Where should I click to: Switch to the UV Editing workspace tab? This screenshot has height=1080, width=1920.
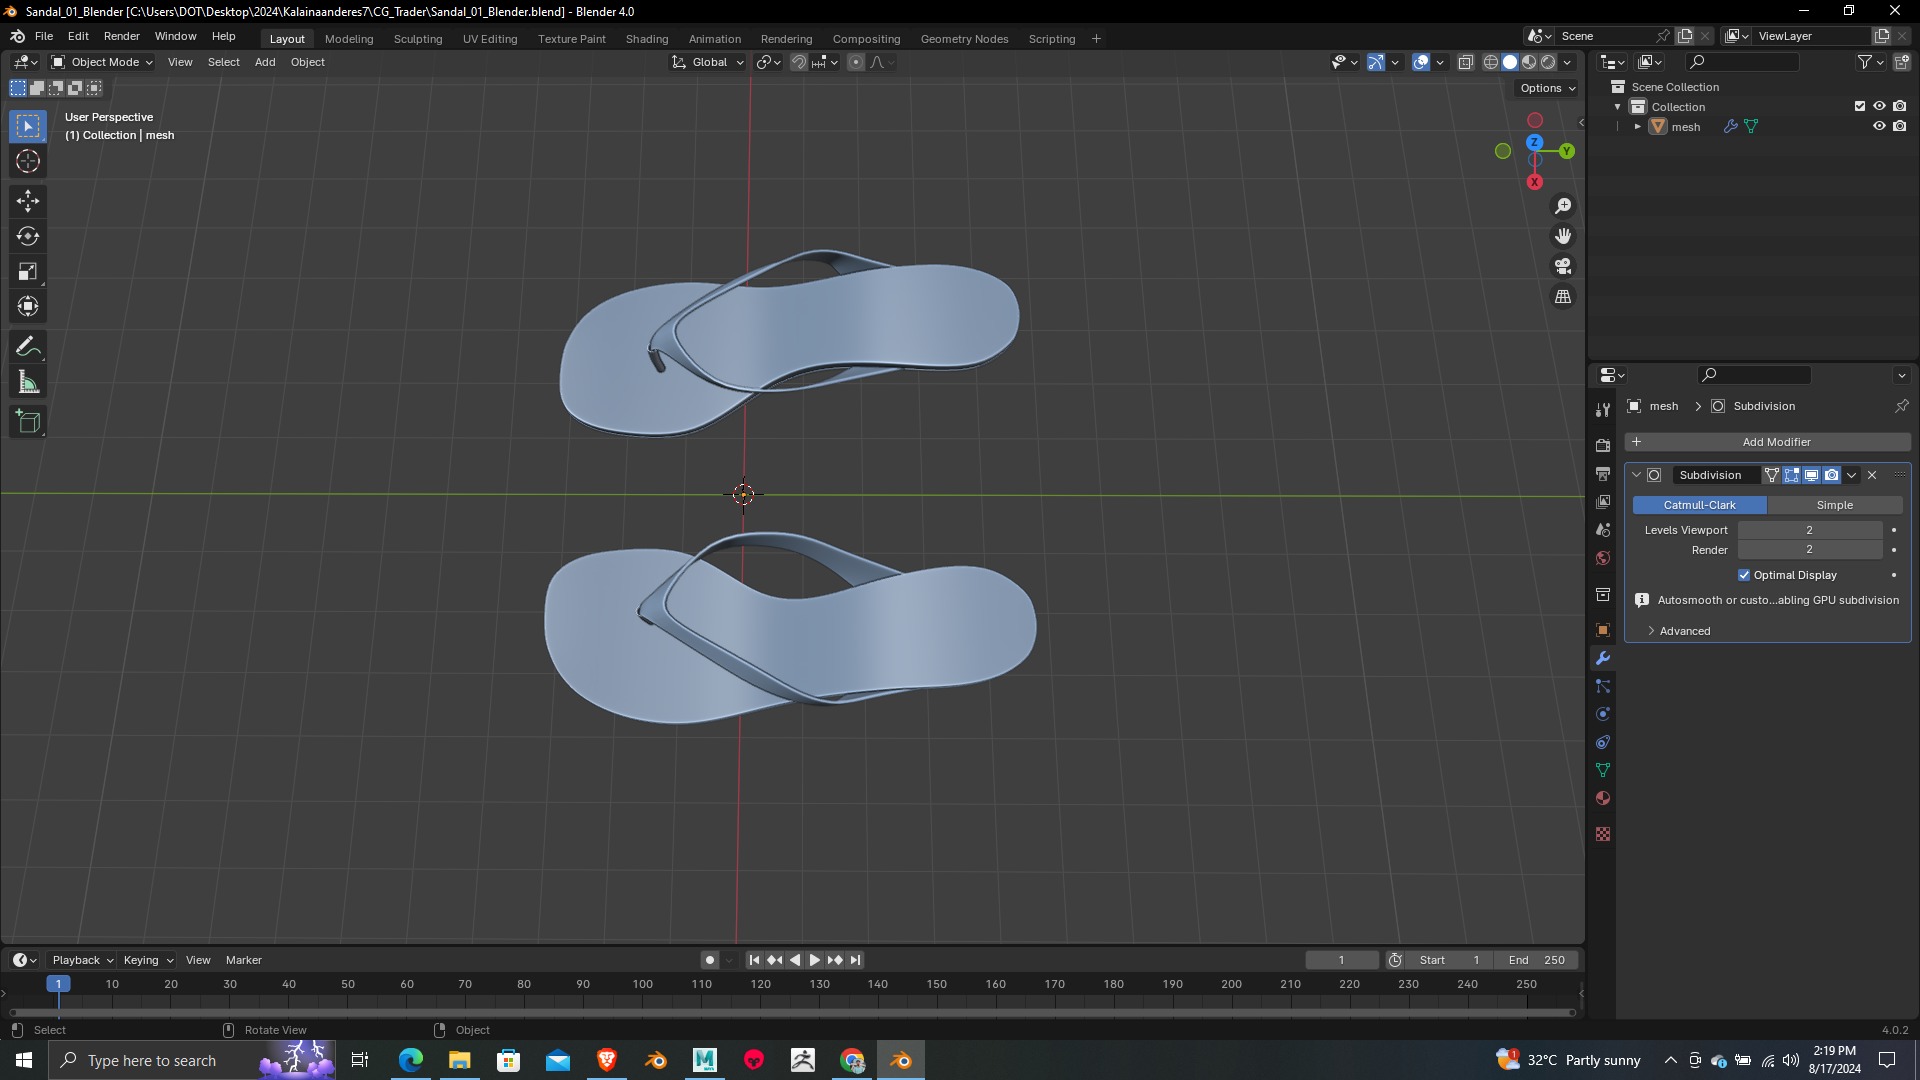point(490,39)
